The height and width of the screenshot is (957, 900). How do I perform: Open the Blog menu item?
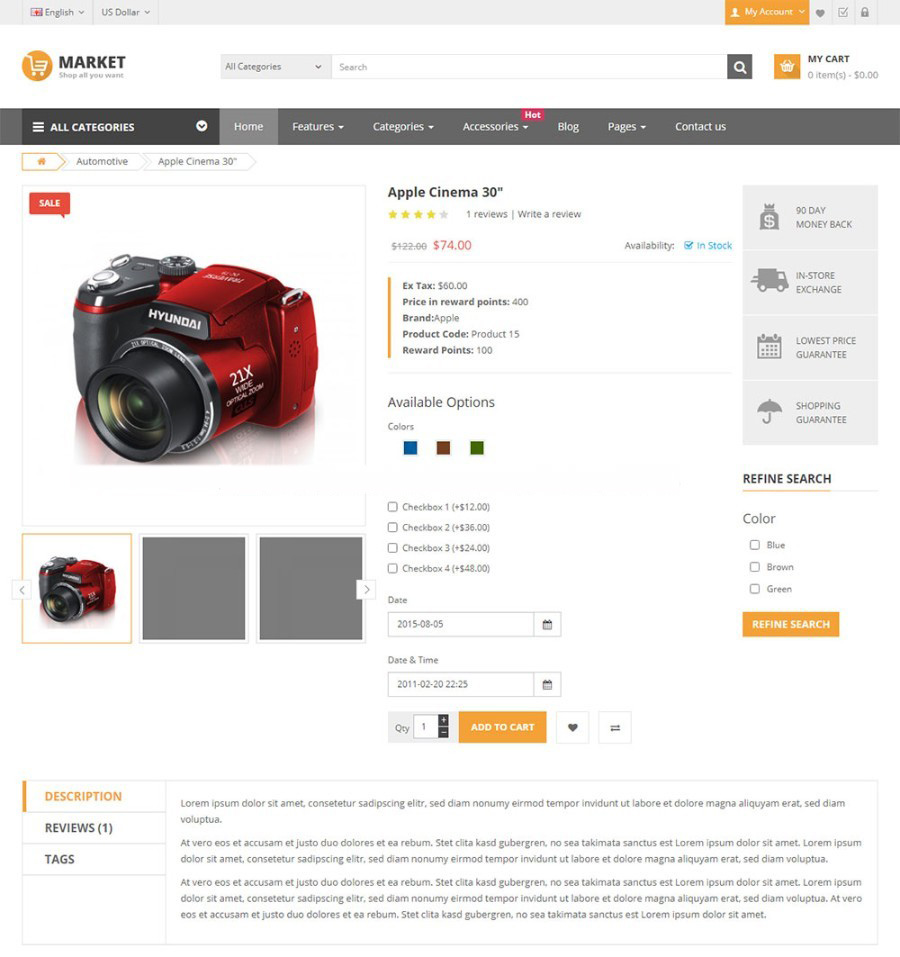tap(568, 127)
